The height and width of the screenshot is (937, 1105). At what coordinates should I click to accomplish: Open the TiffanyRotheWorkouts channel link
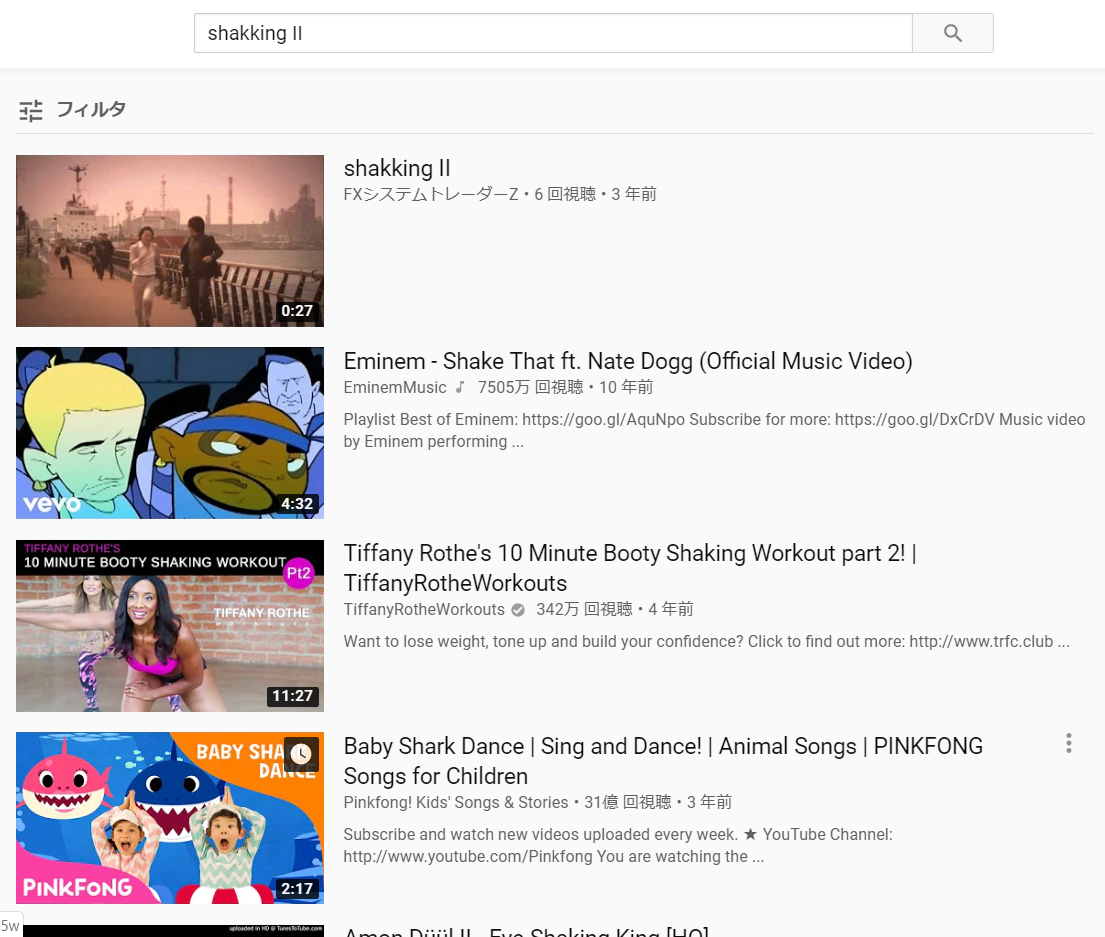[x=424, y=609]
